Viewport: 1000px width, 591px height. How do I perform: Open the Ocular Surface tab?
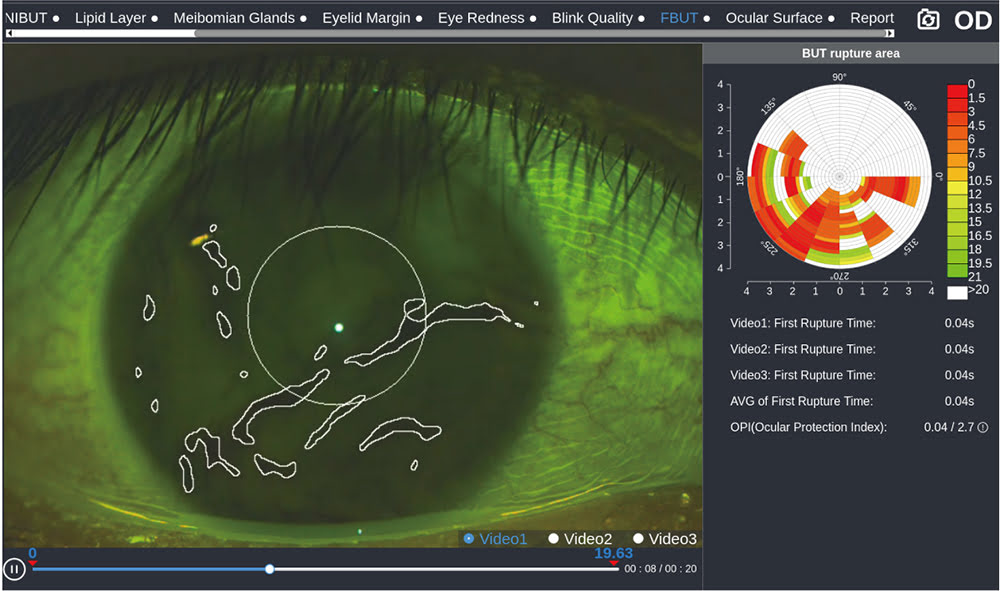point(774,18)
